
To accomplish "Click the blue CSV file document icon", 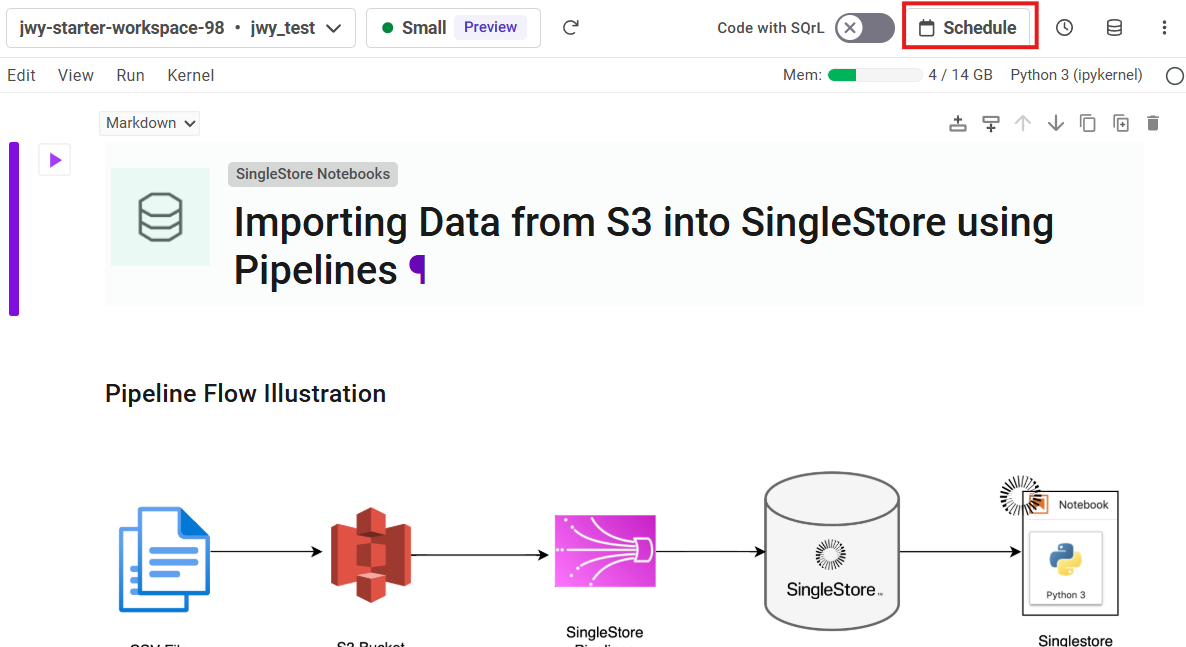I will (165, 559).
